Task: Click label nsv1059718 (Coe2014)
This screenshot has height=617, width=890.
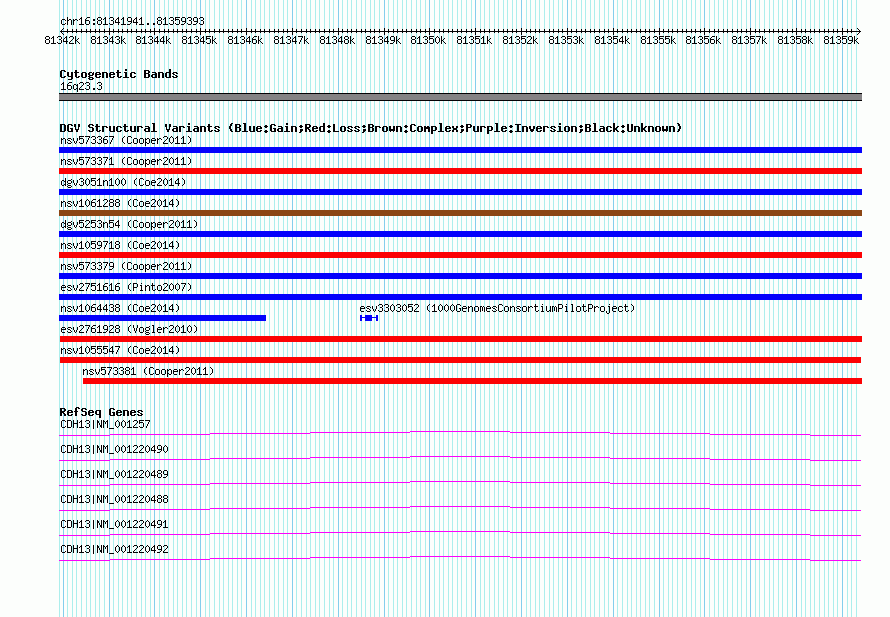Action: tap(120, 245)
